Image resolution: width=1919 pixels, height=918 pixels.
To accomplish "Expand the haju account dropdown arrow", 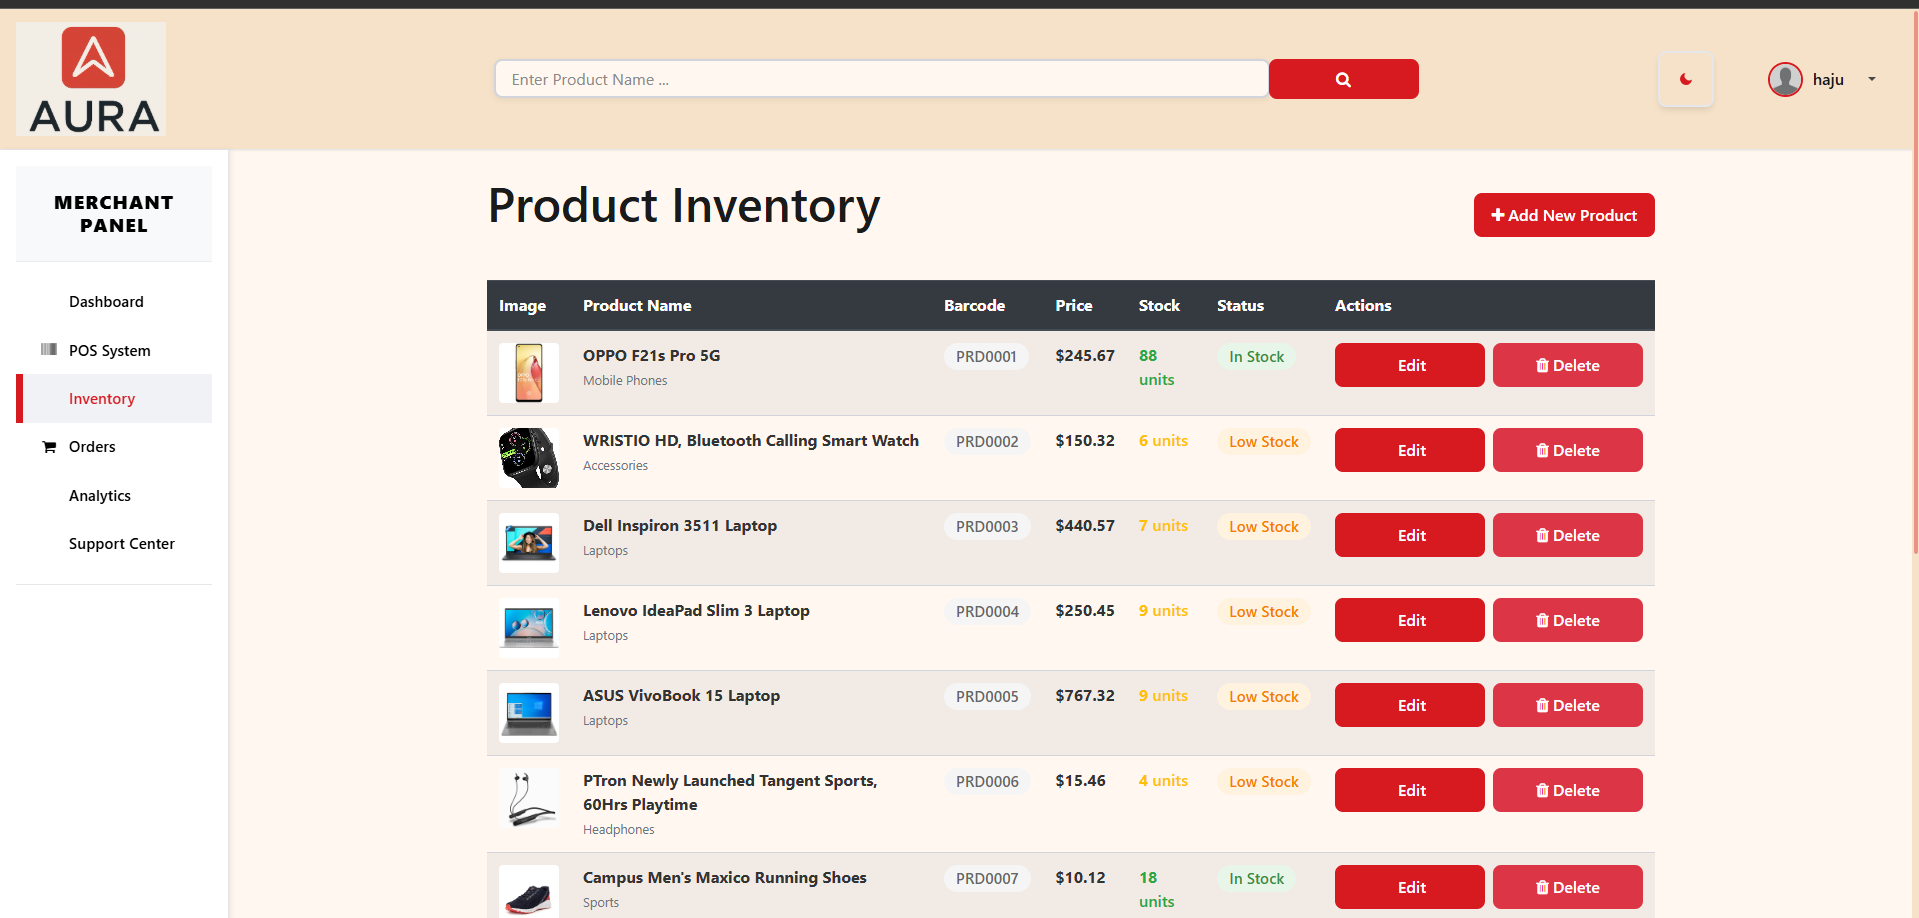I will click(x=1872, y=79).
